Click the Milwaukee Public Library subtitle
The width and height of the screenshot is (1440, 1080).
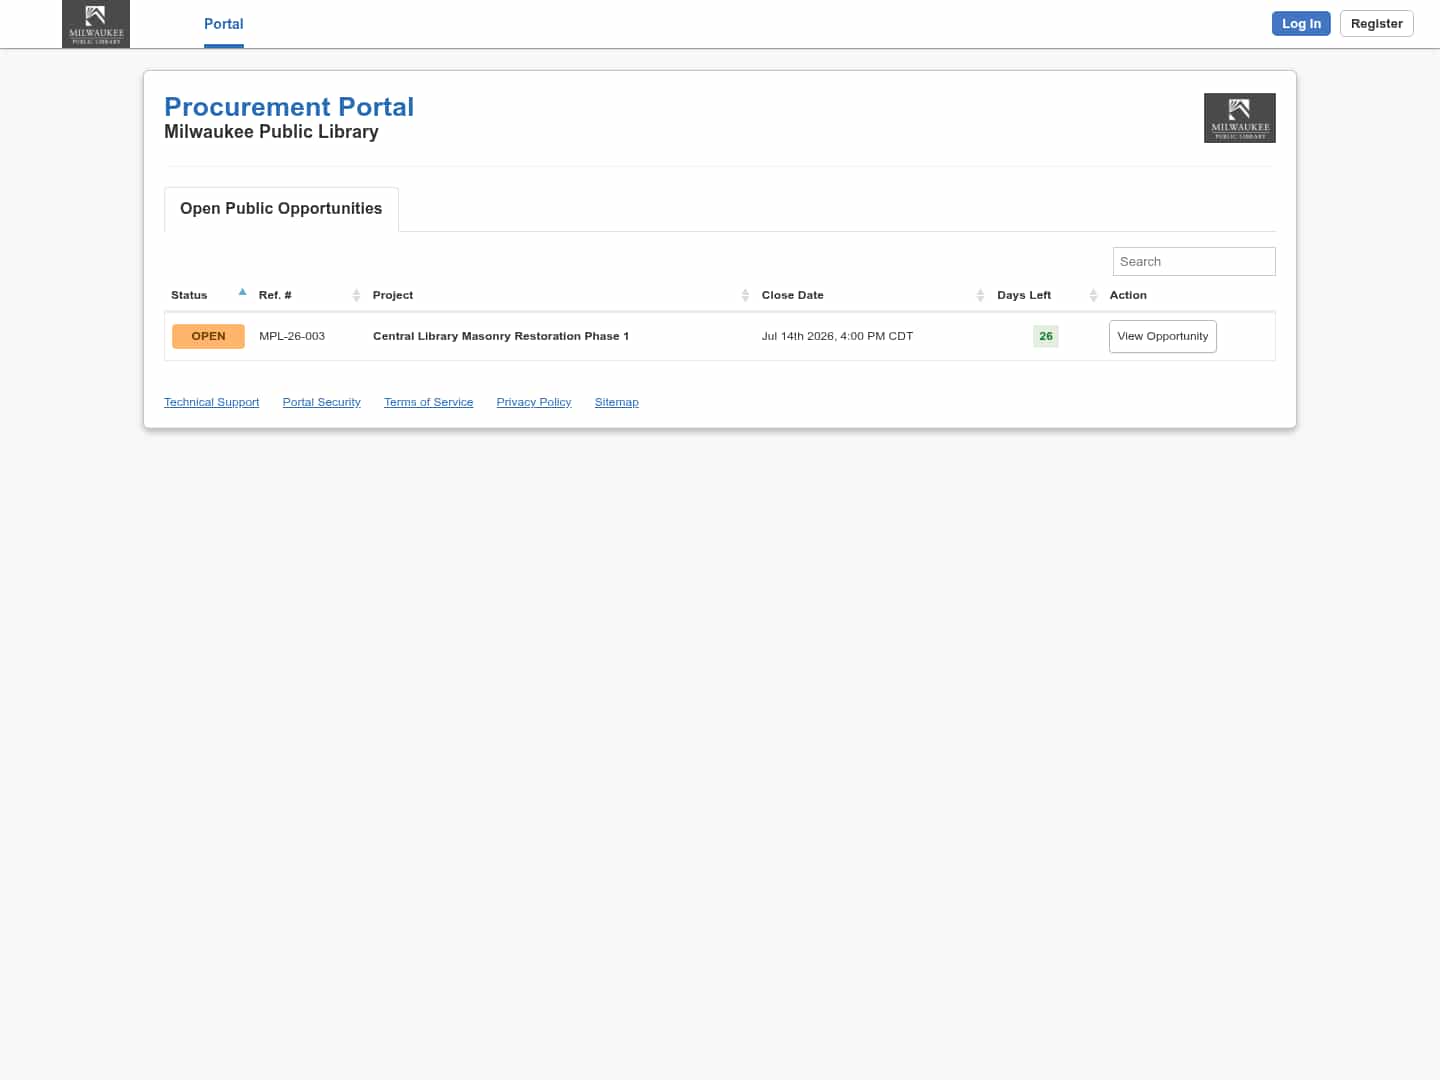coord(271,132)
